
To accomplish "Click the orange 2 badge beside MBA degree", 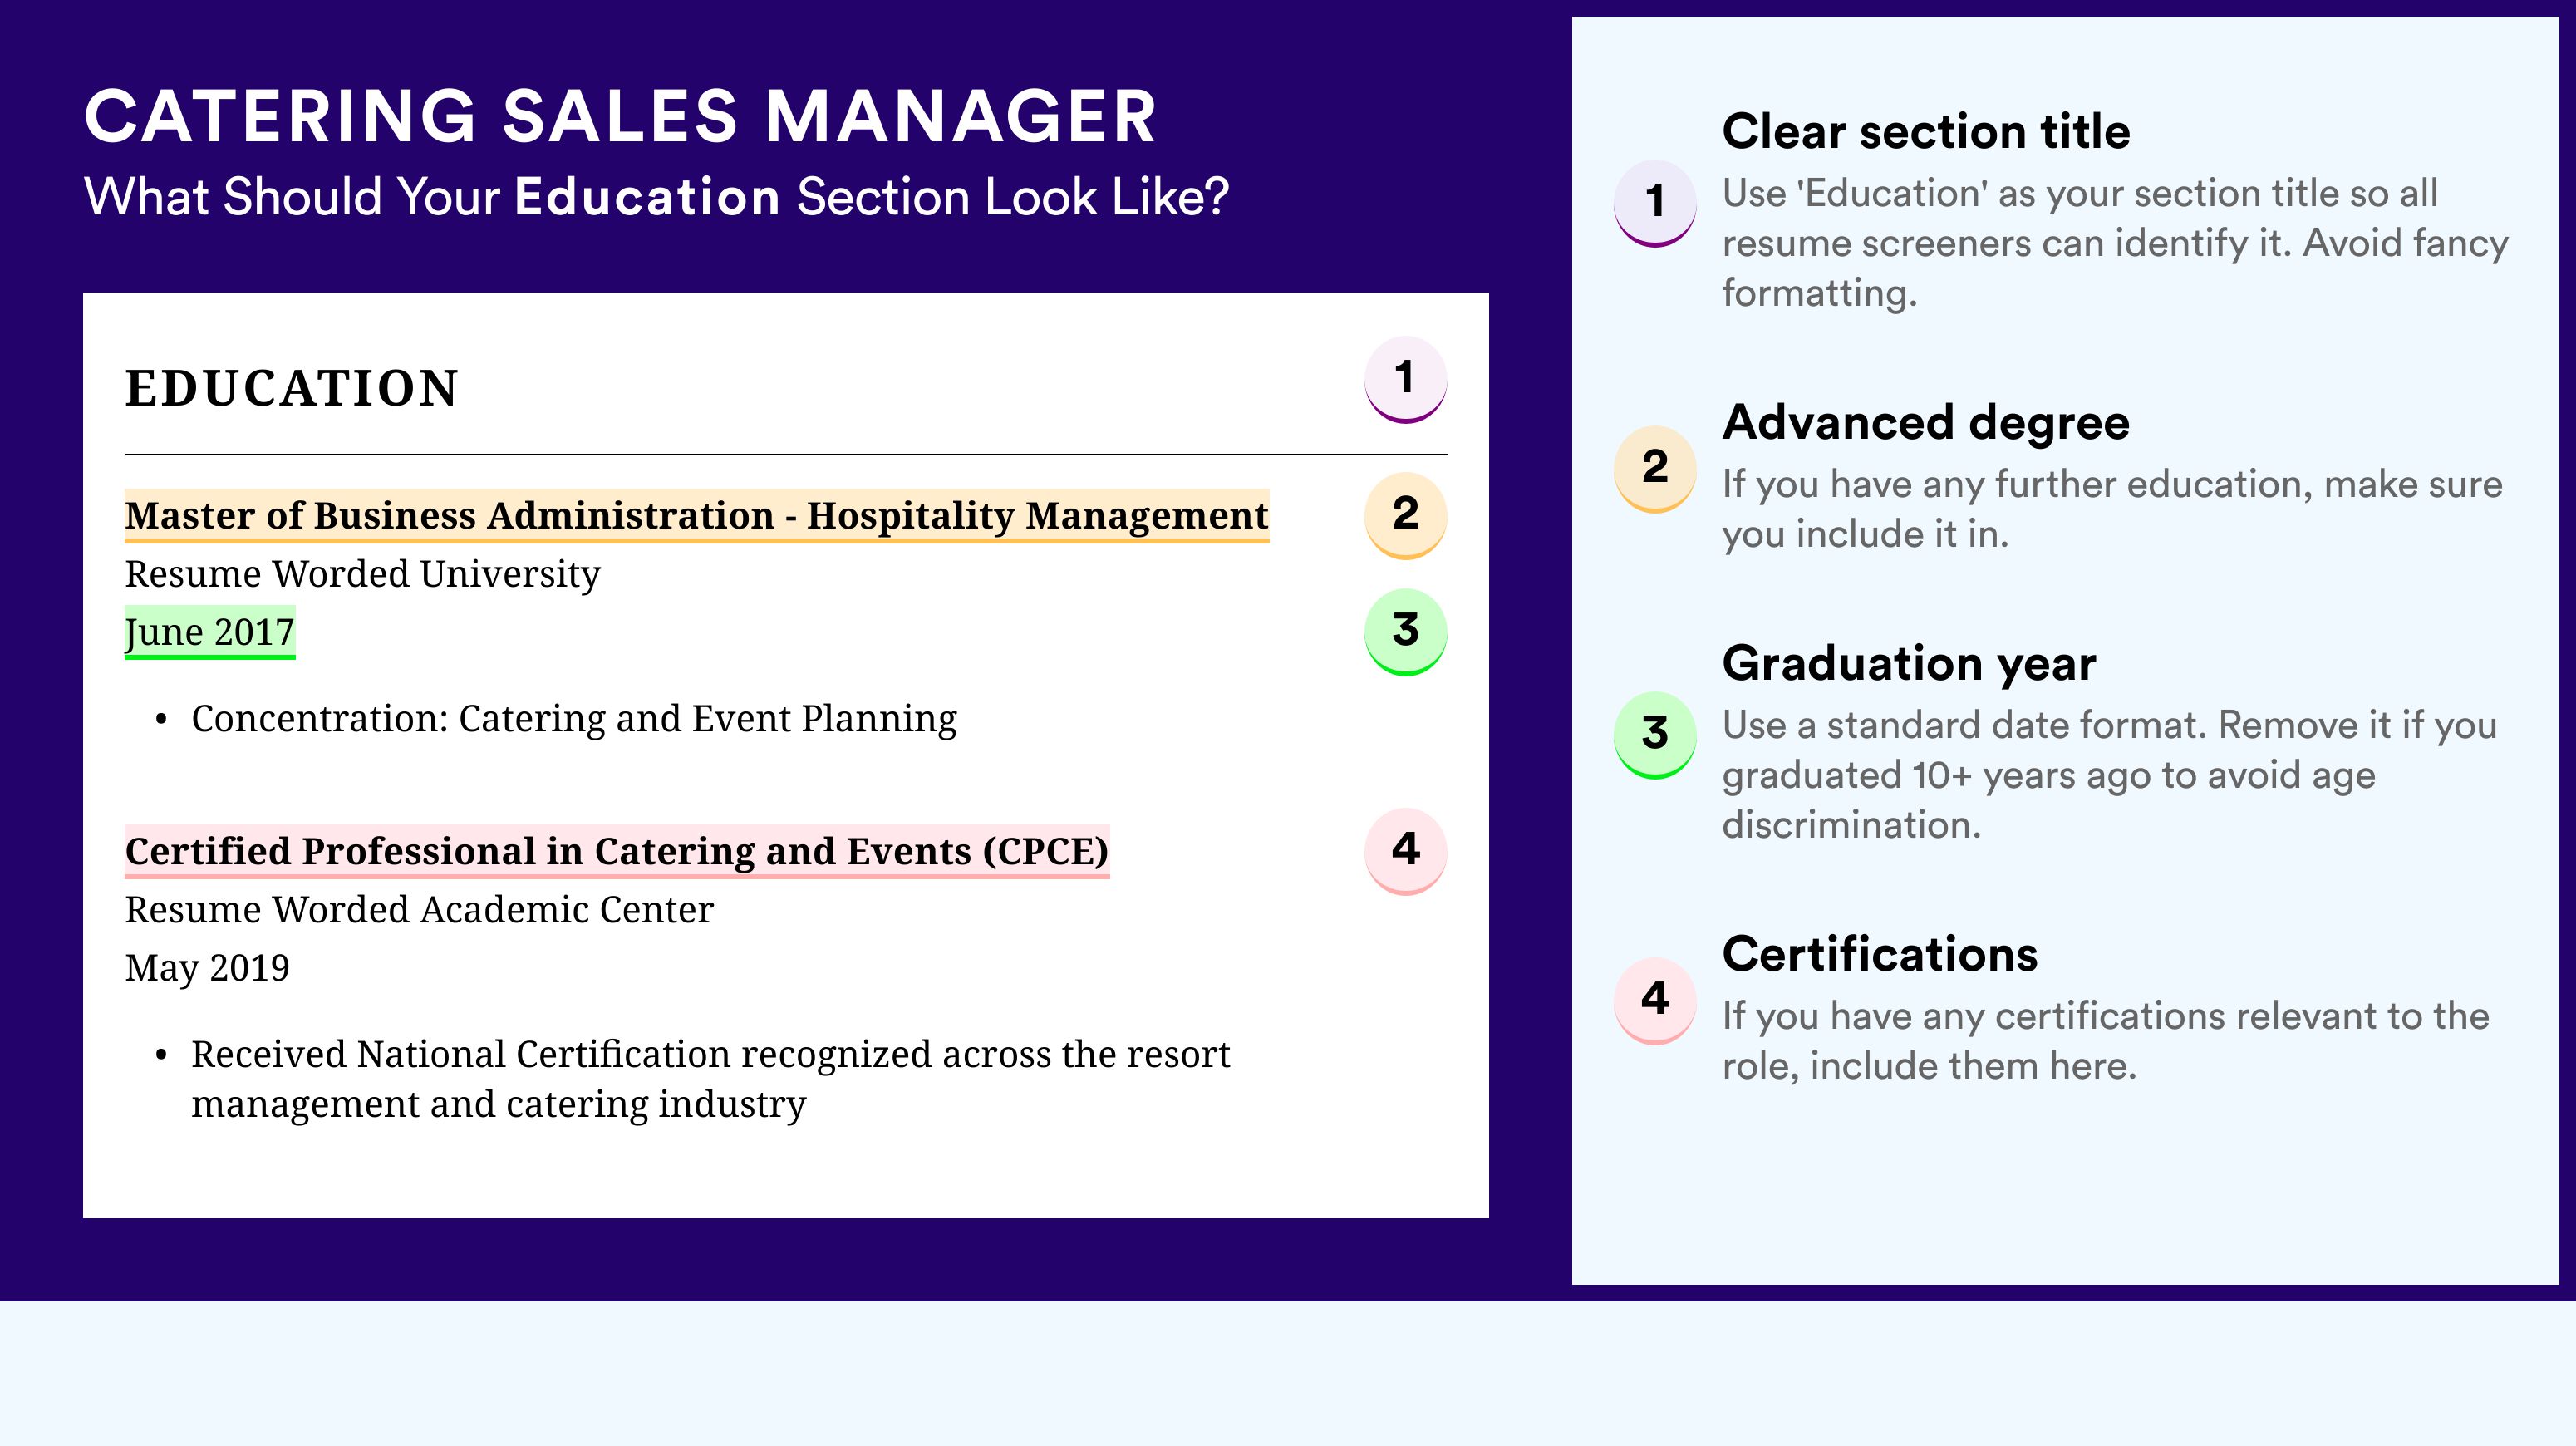I will click(1405, 514).
